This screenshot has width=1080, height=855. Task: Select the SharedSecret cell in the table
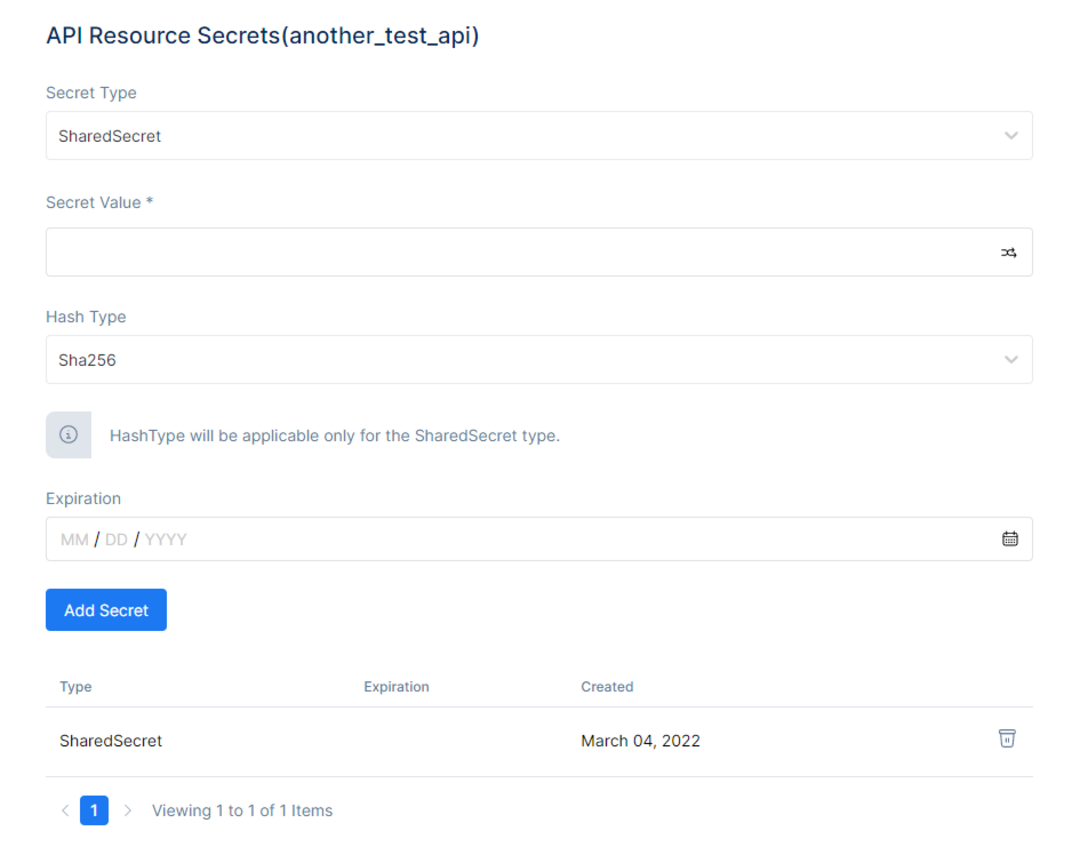111,741
